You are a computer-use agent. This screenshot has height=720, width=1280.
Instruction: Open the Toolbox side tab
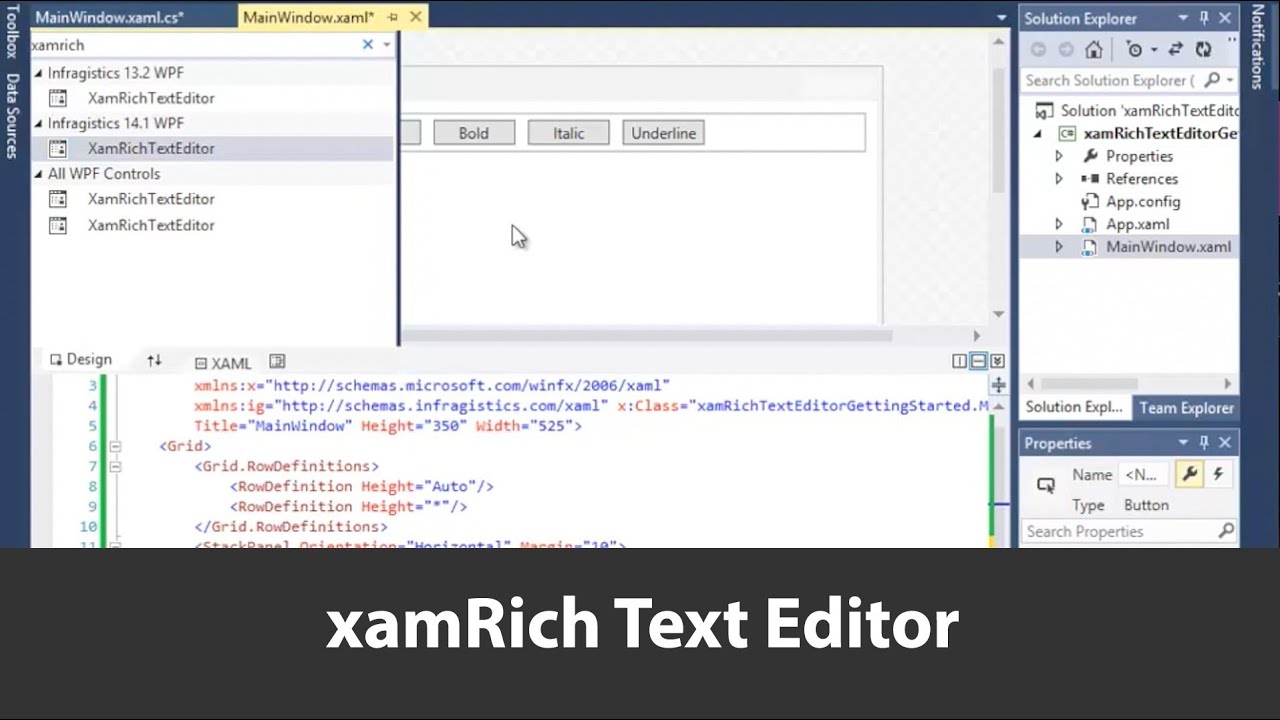[x=13, y=32]
